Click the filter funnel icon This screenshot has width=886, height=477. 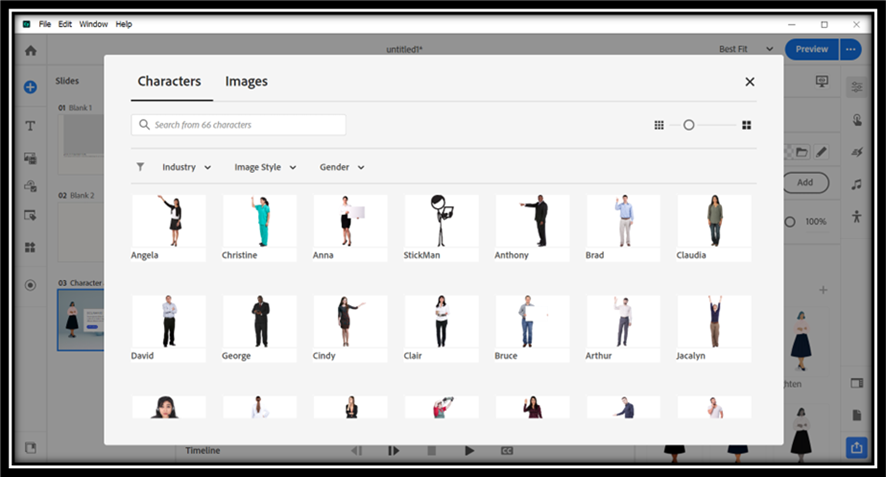point(140,167)
